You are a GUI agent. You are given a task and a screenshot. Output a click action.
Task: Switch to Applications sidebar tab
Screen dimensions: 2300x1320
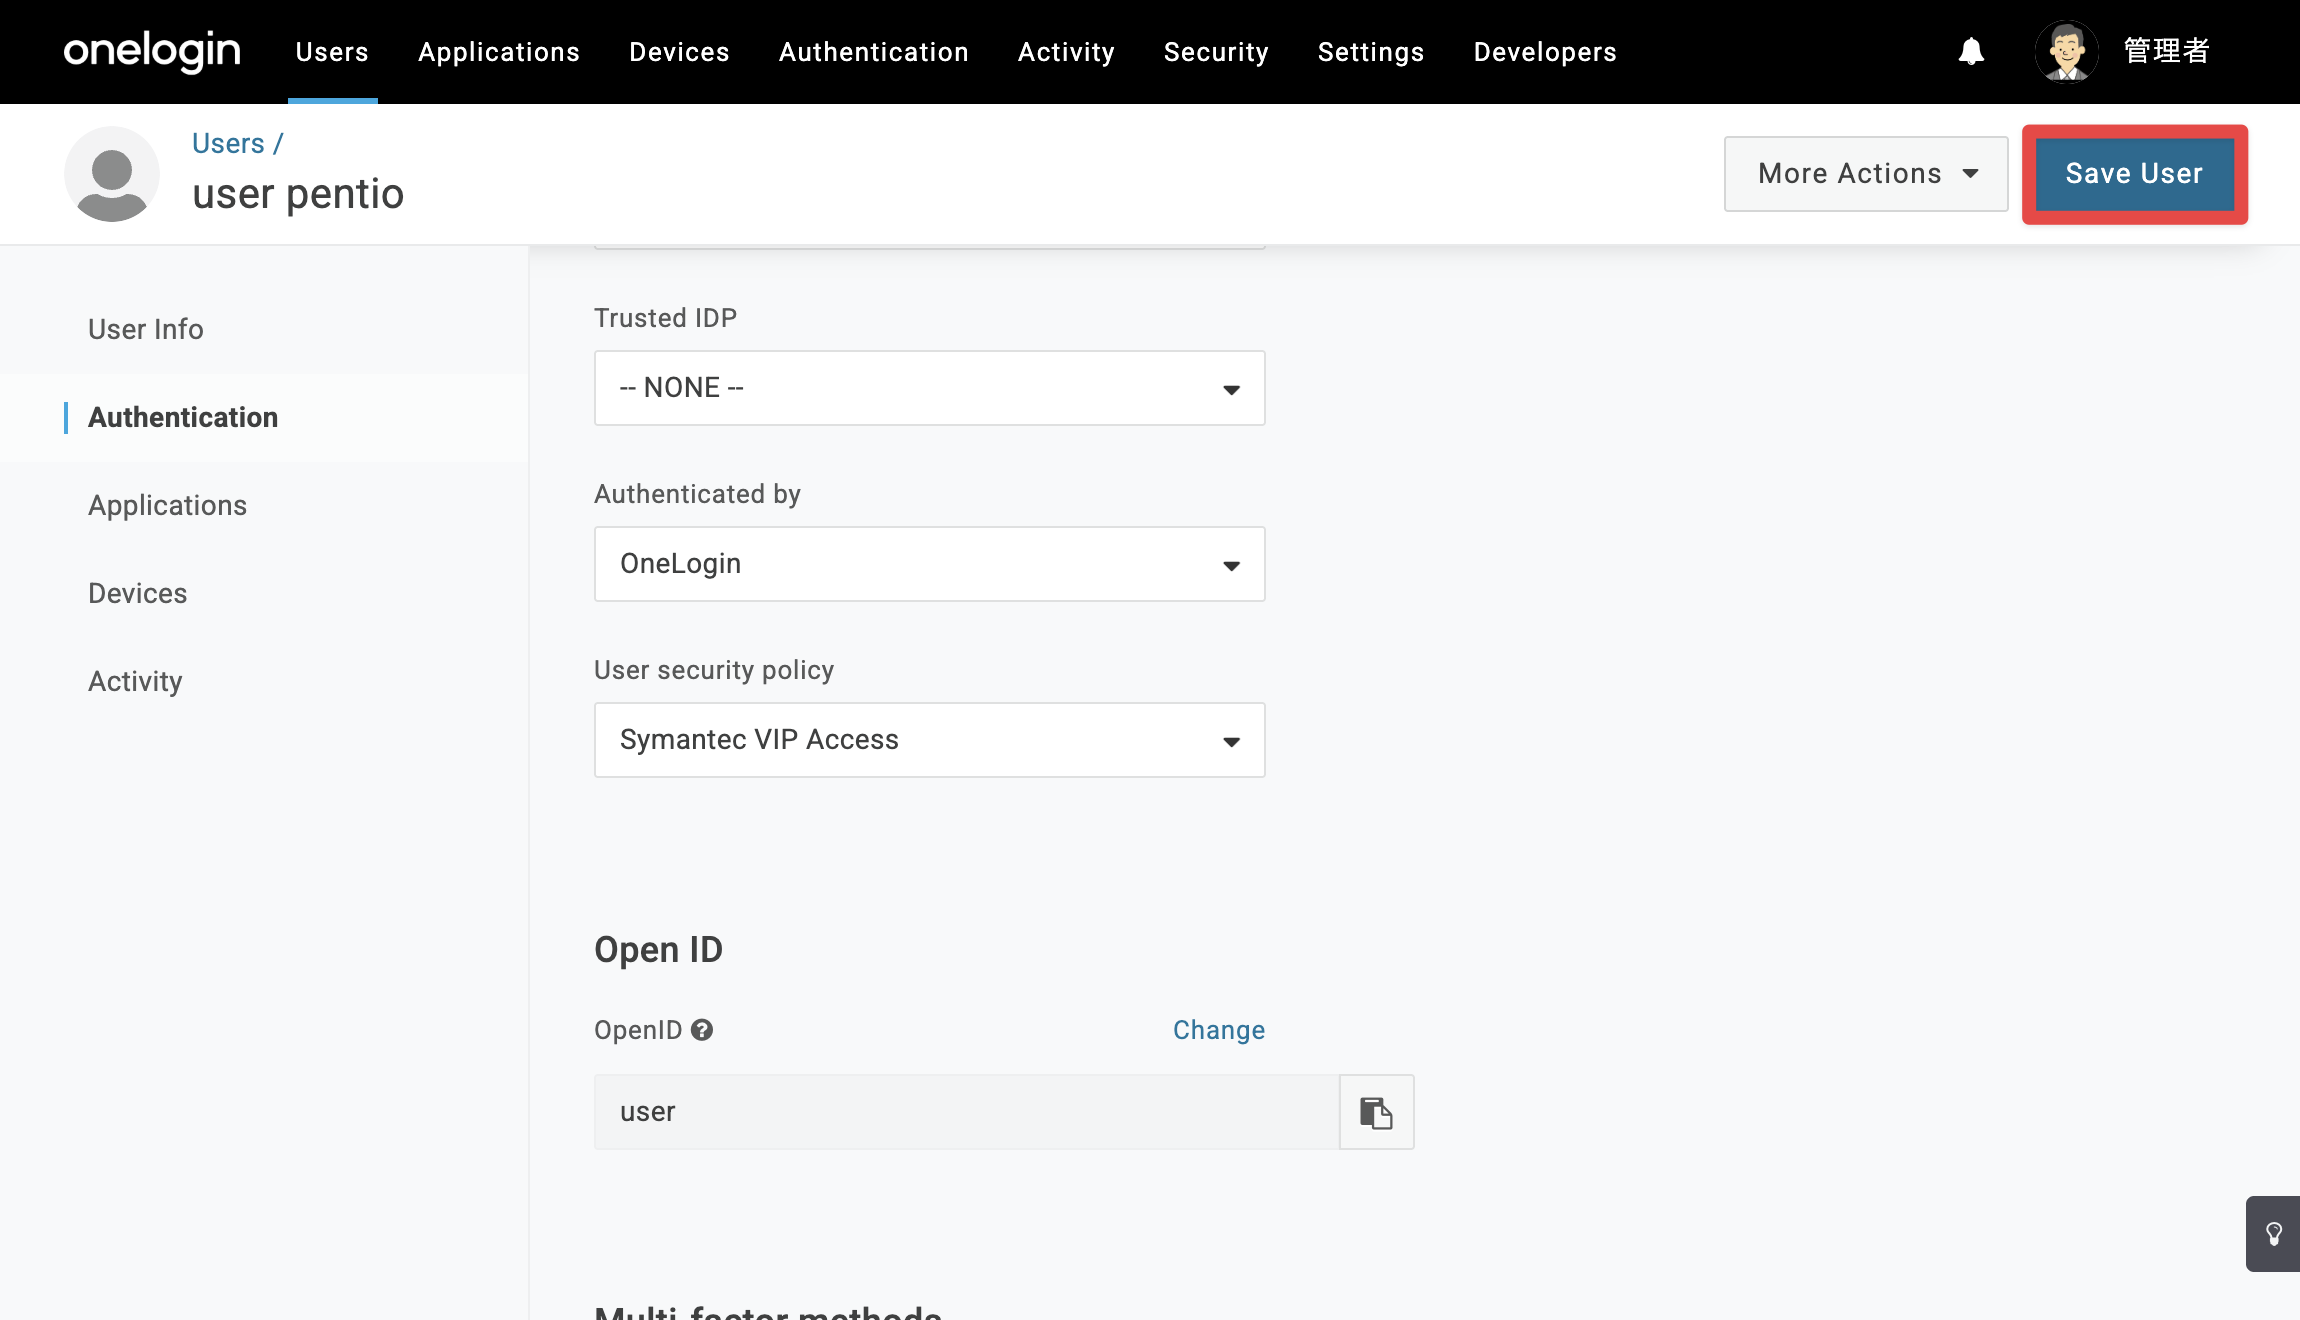click(x=167, y=505)
